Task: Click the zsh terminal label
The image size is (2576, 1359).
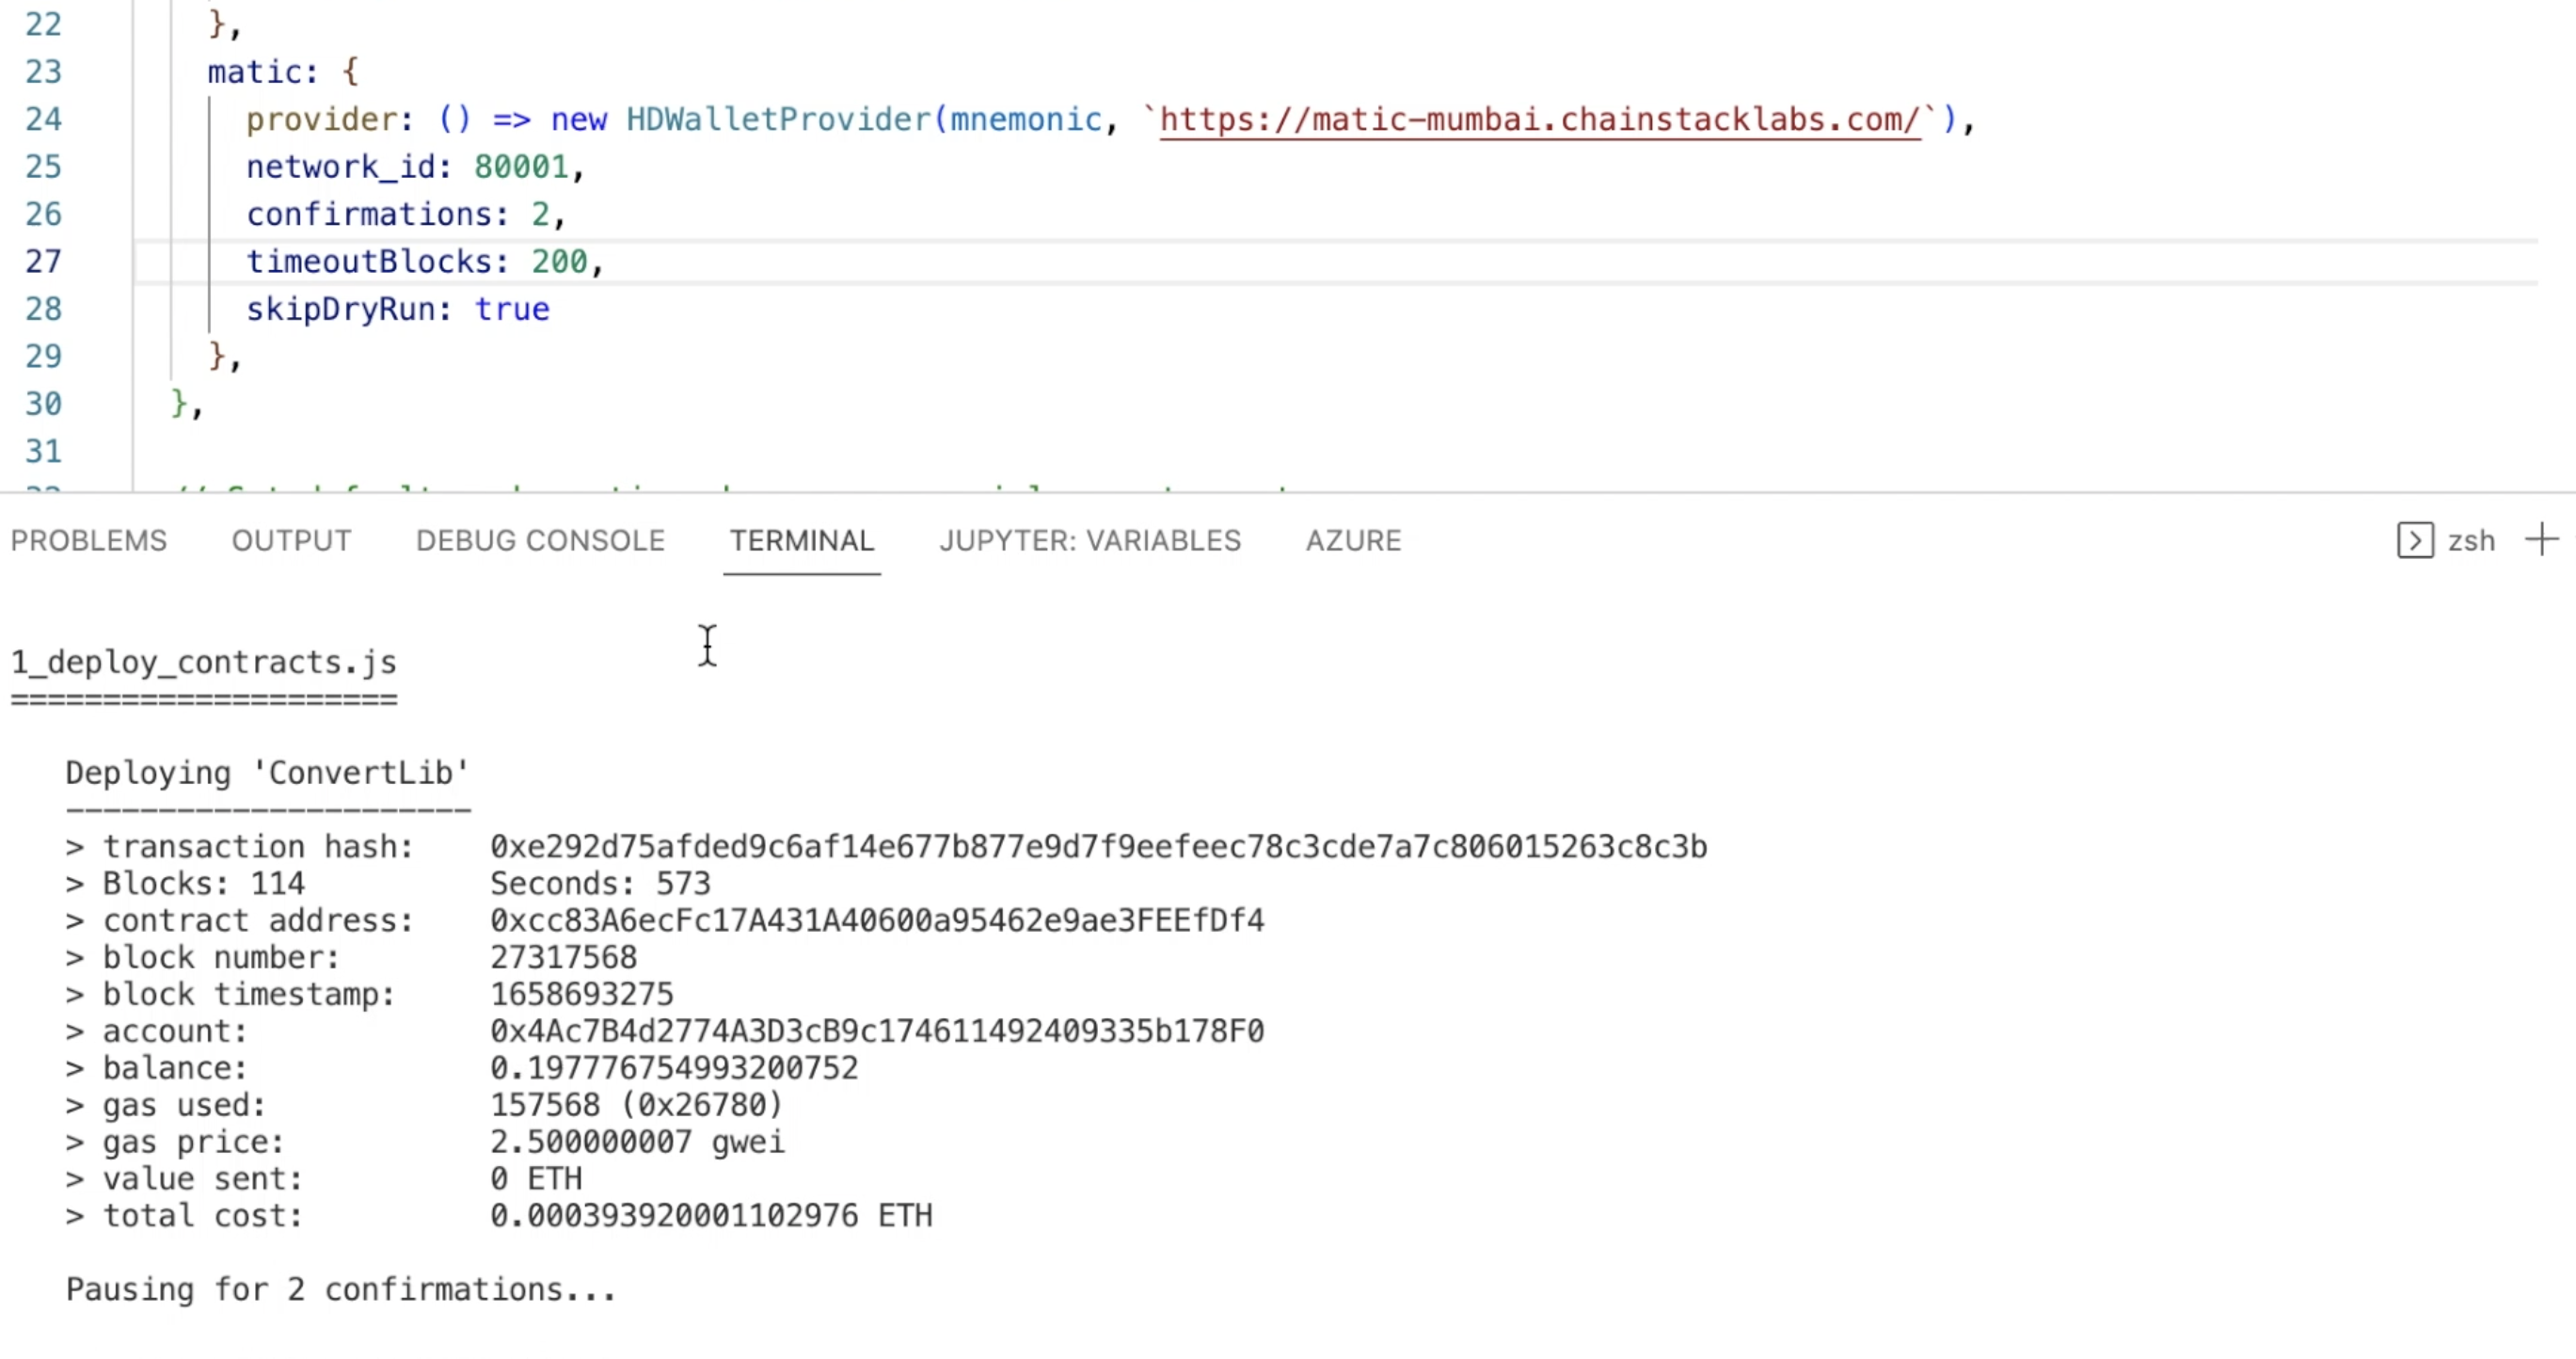Action: 2471,541
